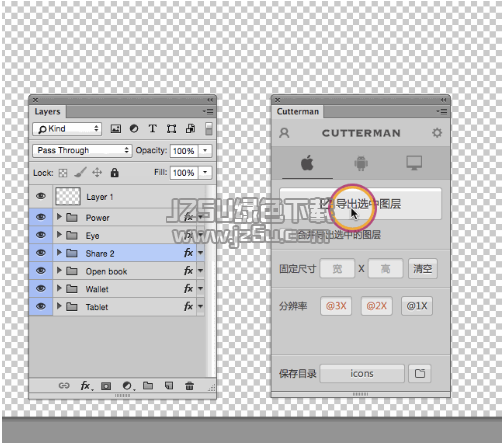Screen dimensions: 503x443
Task: Click the Opacity 100% value field
Action: [x=184, y=151]
